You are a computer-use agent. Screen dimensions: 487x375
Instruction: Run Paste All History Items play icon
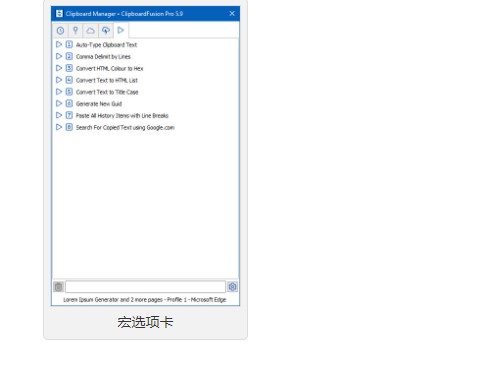tap(59, 115)
